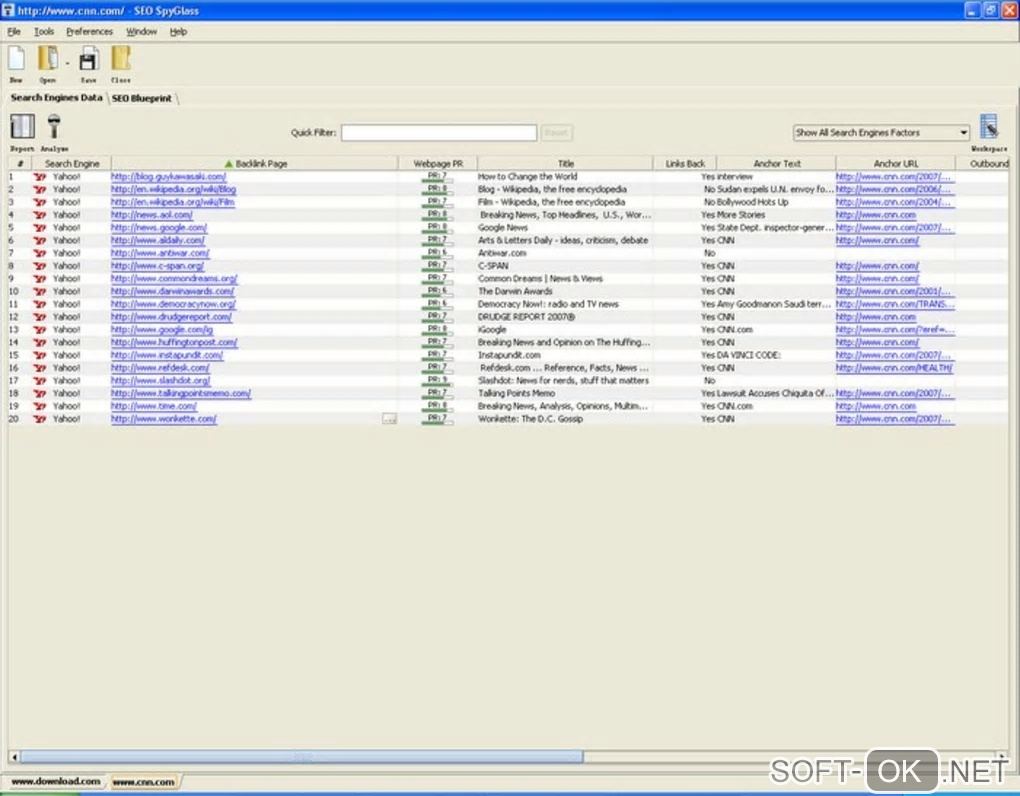Screen dimensions: 1020x796
Task: Open the Window menu
Action: pos(141,31)
